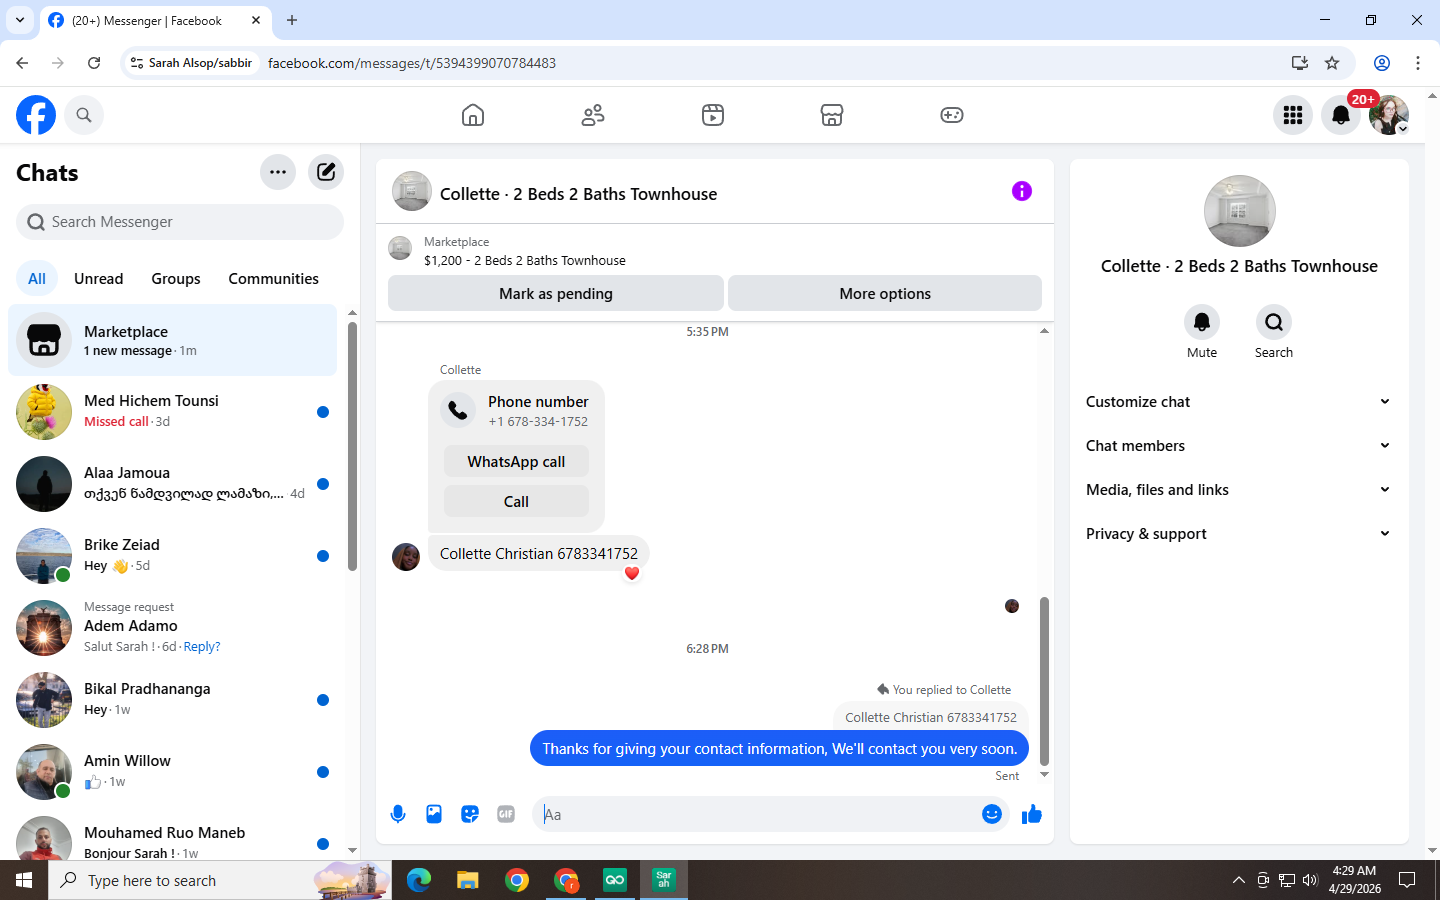Click the taskbar search box

(220, 880)
